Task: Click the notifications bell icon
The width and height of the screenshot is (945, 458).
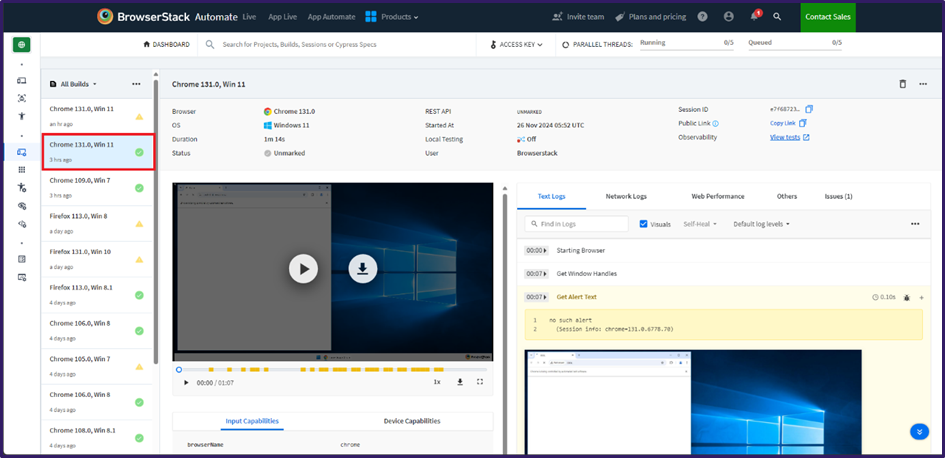Action: click(754, 17)
